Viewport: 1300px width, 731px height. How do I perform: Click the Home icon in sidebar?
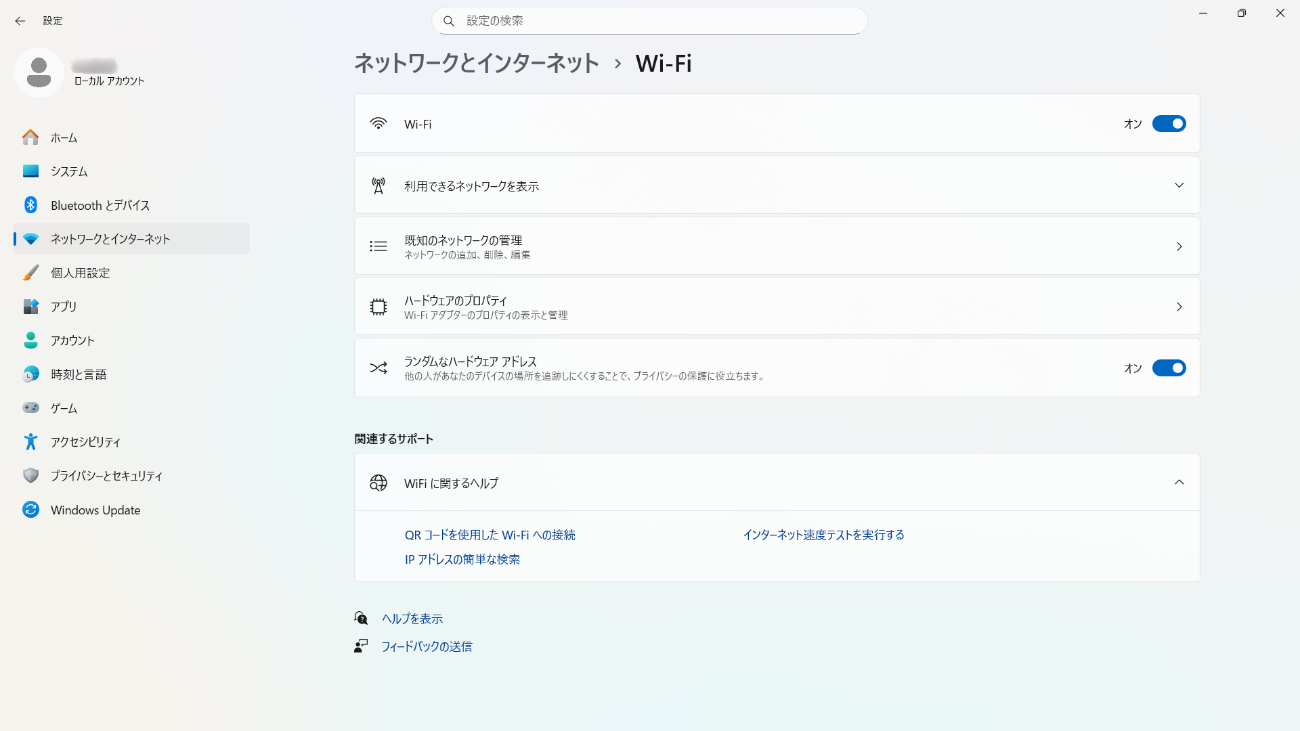(x=31, y=138)
